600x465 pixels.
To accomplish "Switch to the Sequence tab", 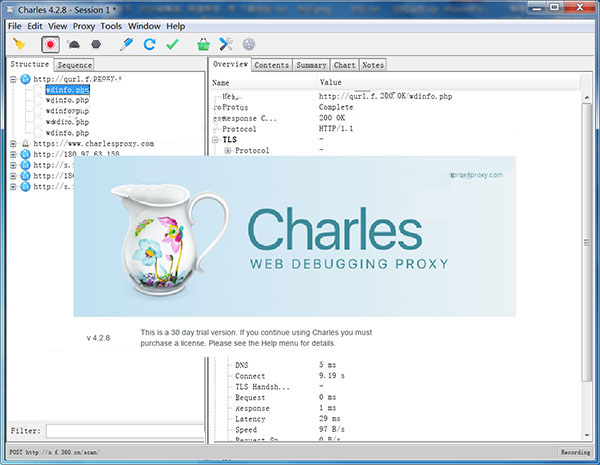I will (x=74, y=65).
